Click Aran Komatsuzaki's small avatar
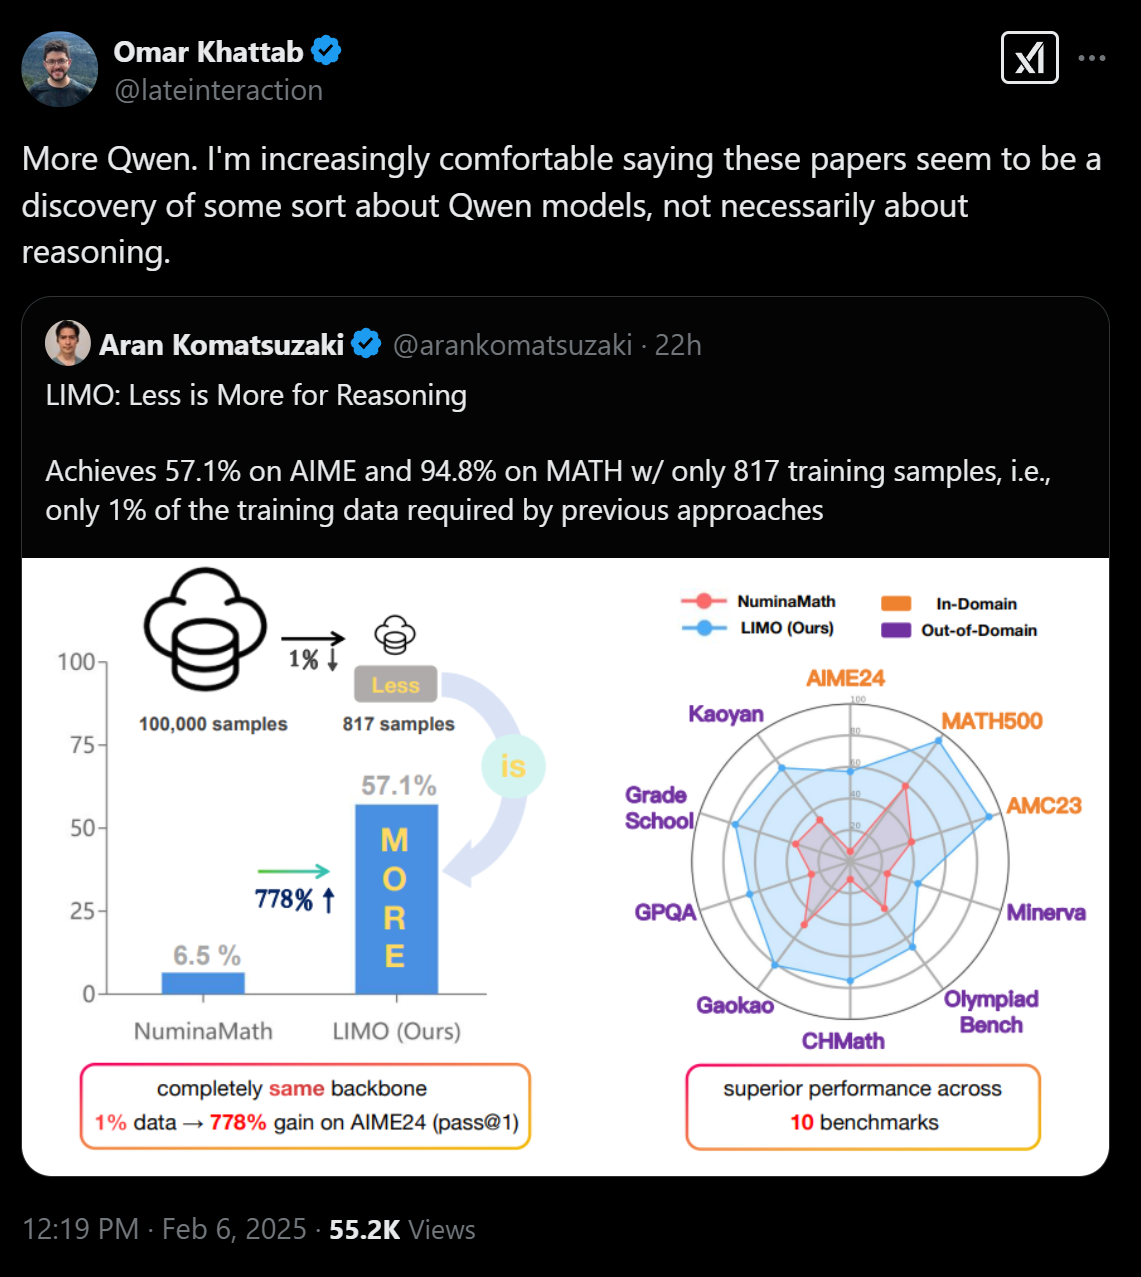 click(x=68, y=344)
